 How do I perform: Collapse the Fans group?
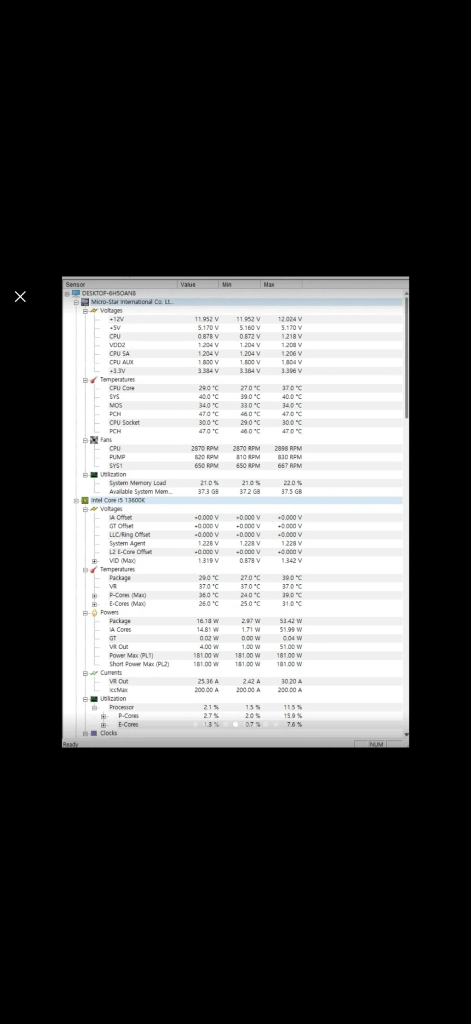click(86, 441)
